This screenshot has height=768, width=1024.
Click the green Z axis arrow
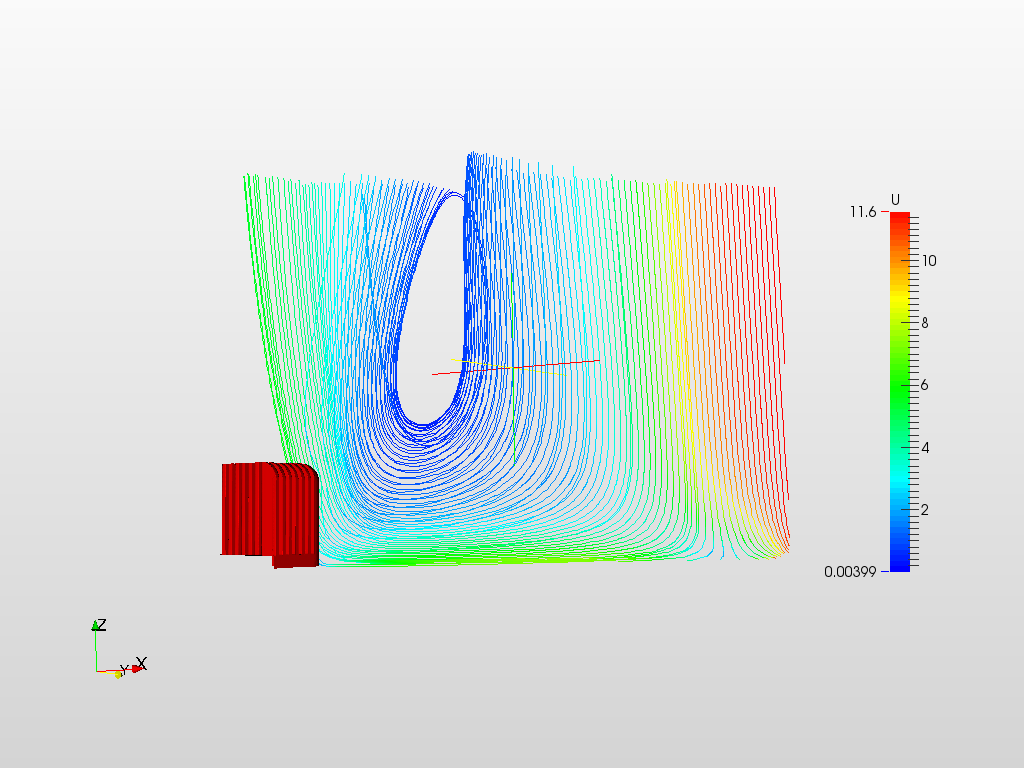[x=95, y=625]
